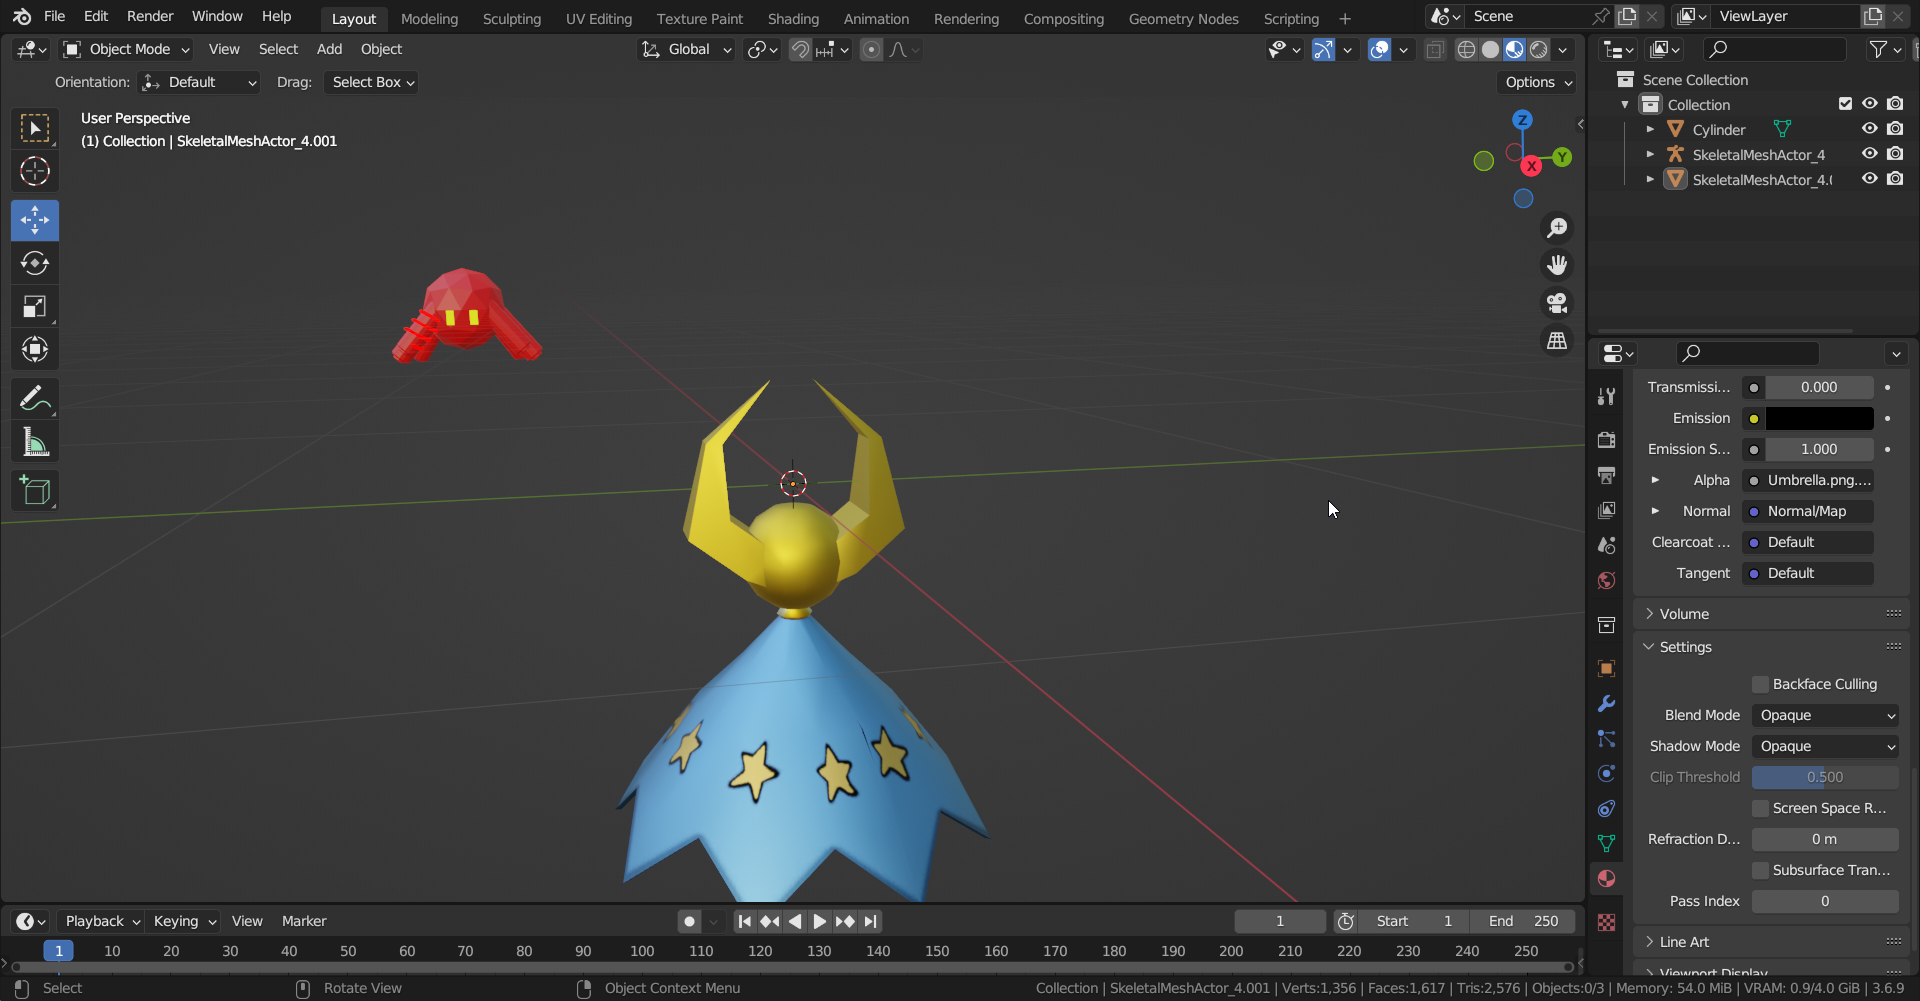Screen dimensions: 1920x1001
Task: Open the Object Mode dropdown
Action: click(x=126, y=49)
